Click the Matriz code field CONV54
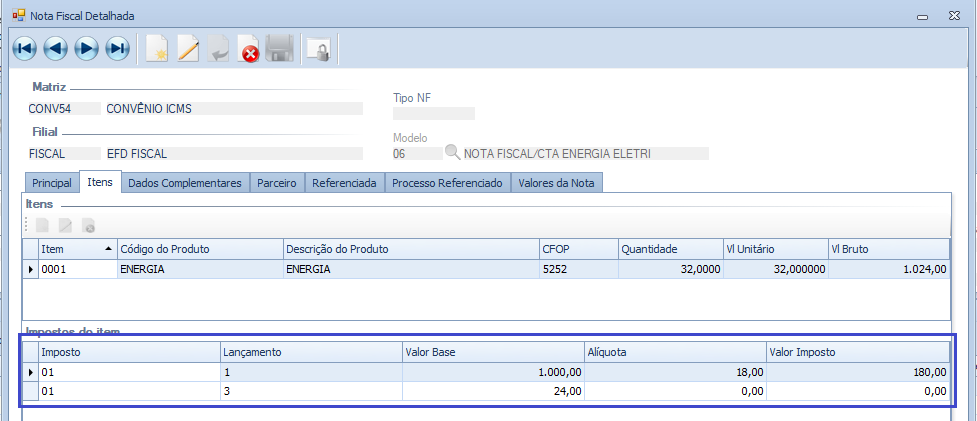977x421 pixels. [64, 109]
